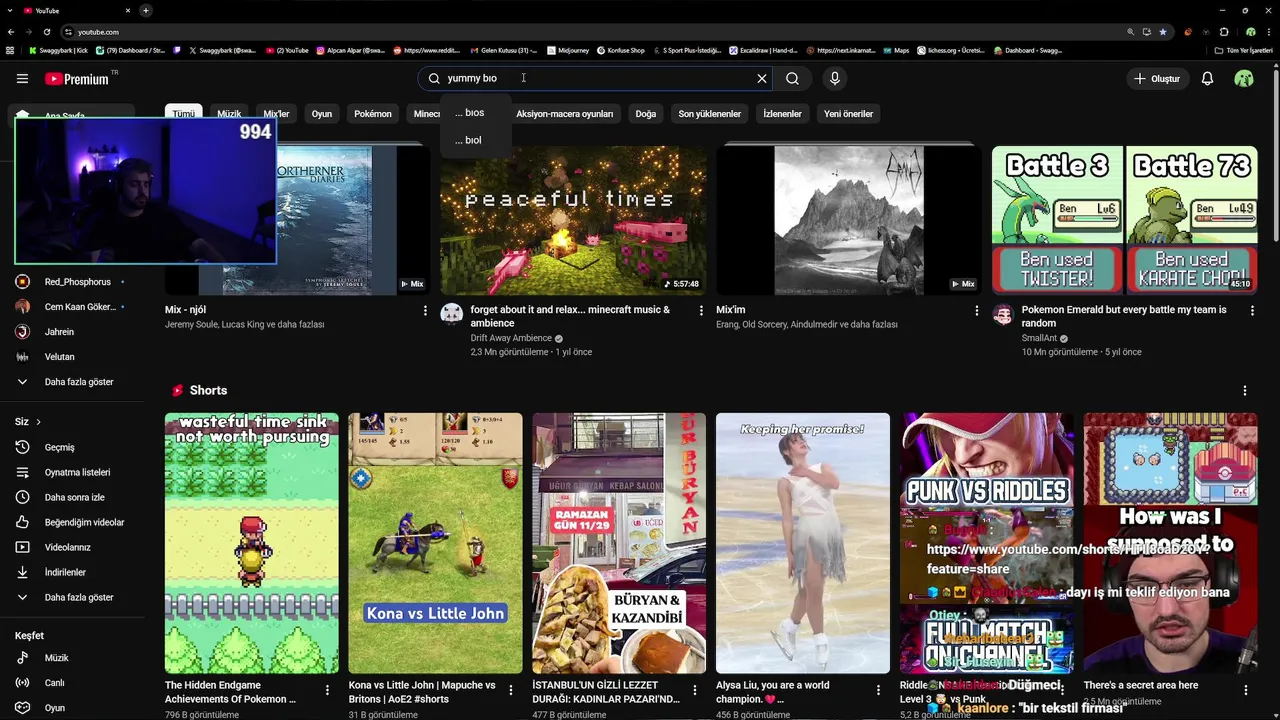This screenshot has height=720, width=1280.
Task: Select the İzlenenler filter chip
Action: (x=782, y=114)
